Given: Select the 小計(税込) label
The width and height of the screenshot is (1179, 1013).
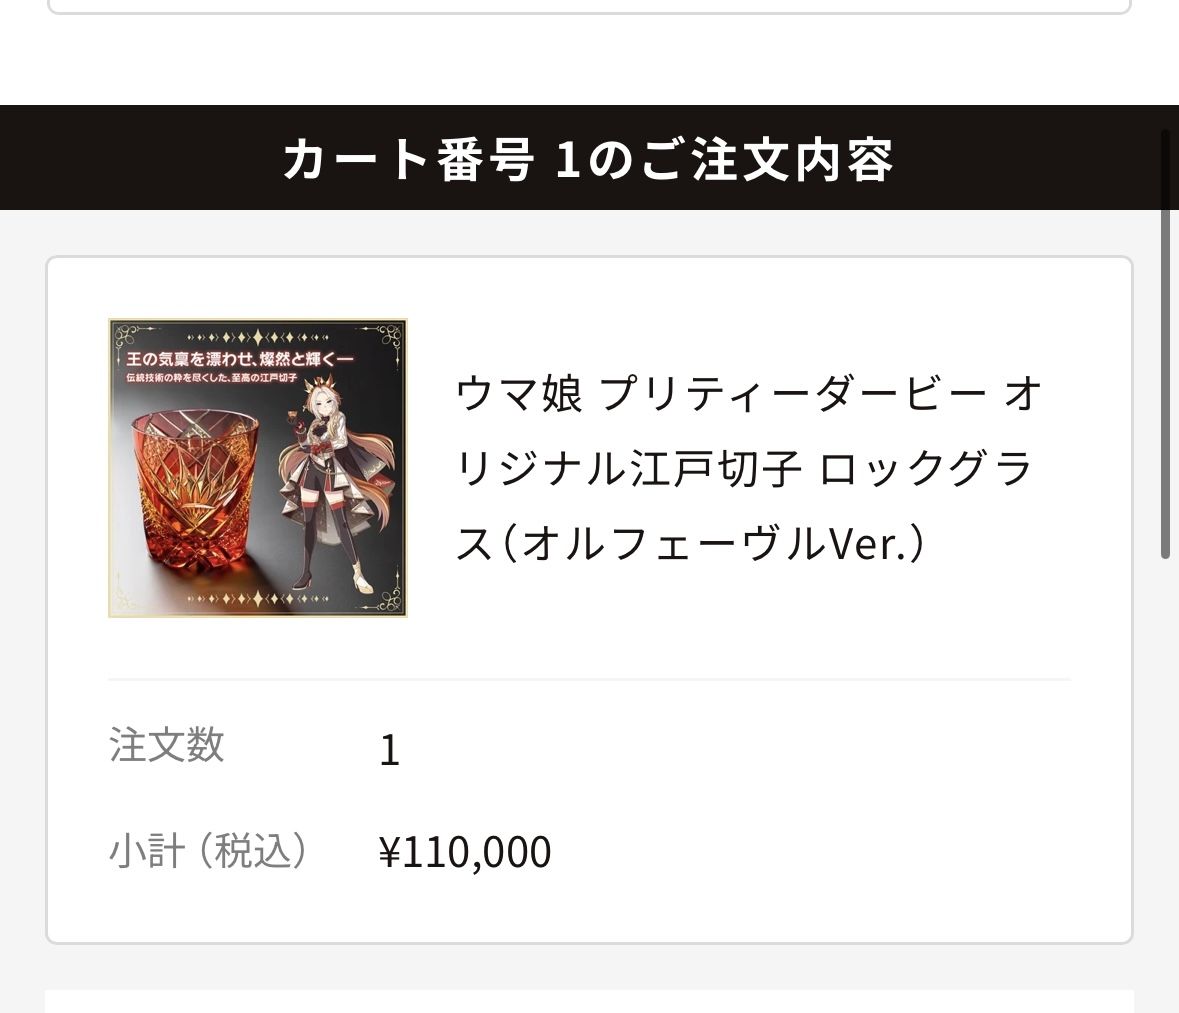Looking at the screenshot, I should (x=208, y=851).
